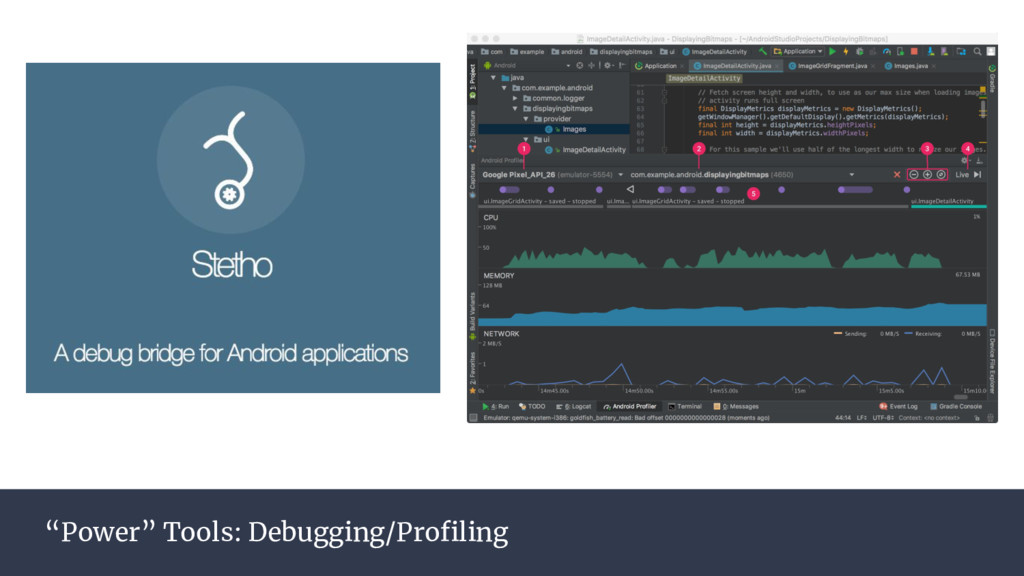Open the Favorites side panel
The image size is (1024, 576).
[x=473, y=372]
